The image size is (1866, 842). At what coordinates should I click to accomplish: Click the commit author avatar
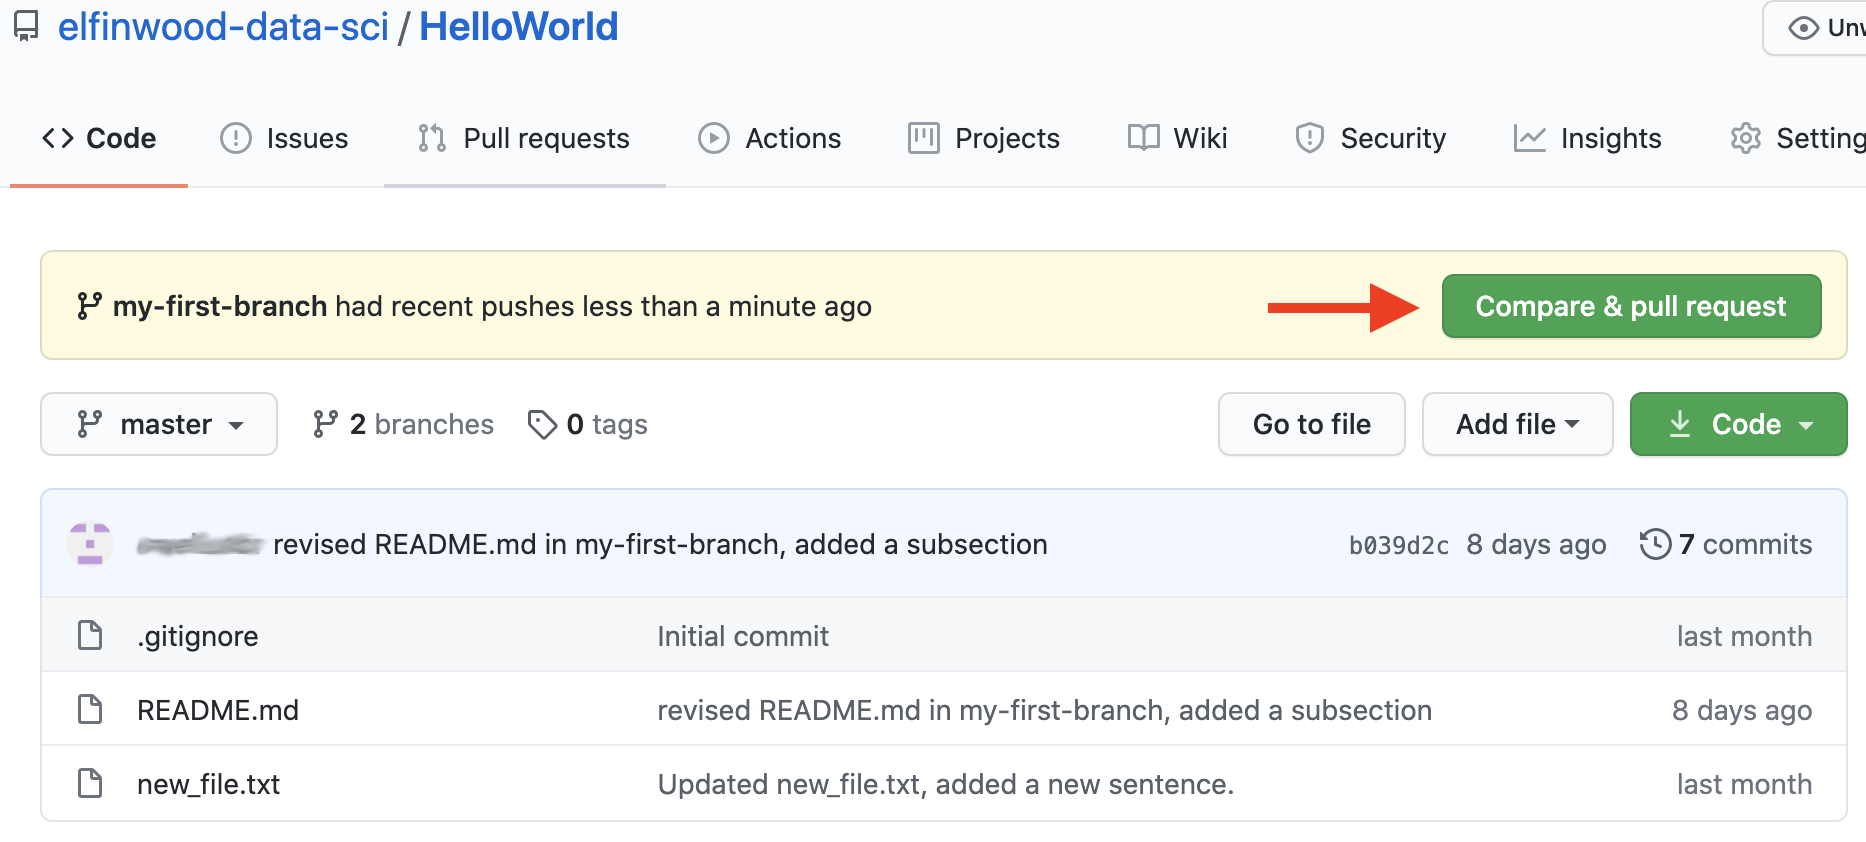pyautogui.click(x=90, y=544)
